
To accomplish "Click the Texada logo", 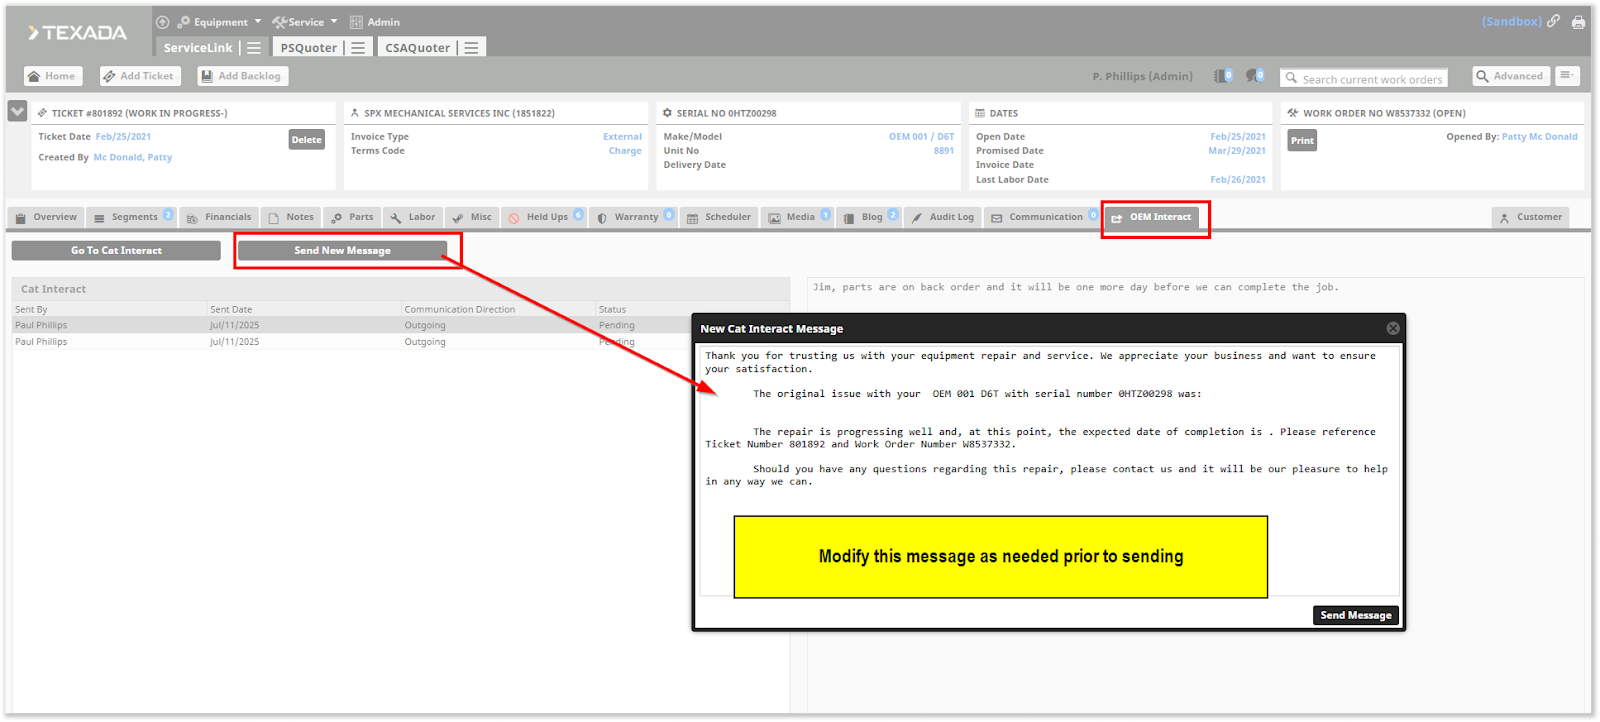I will (78, 33).
